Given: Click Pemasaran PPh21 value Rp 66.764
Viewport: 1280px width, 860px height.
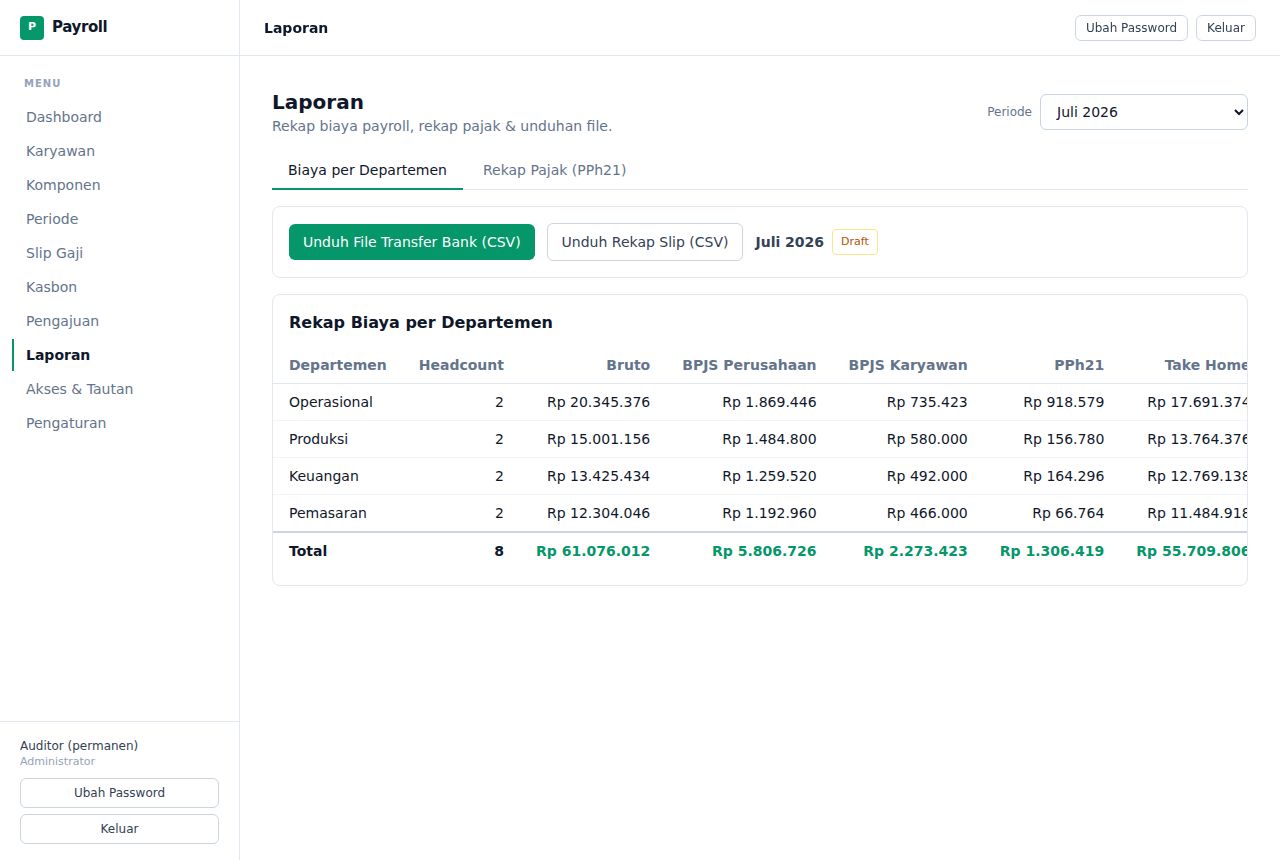Looking at the screenshot, I should click(x=1068, y=513).
